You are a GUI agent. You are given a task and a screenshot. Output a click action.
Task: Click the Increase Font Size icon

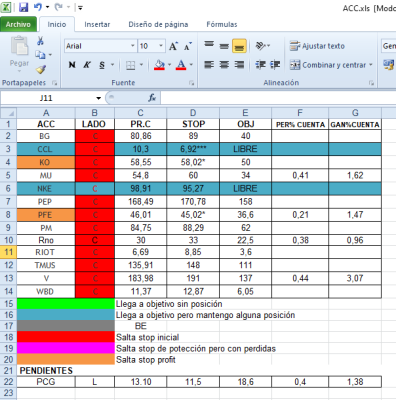pos(173,46)
